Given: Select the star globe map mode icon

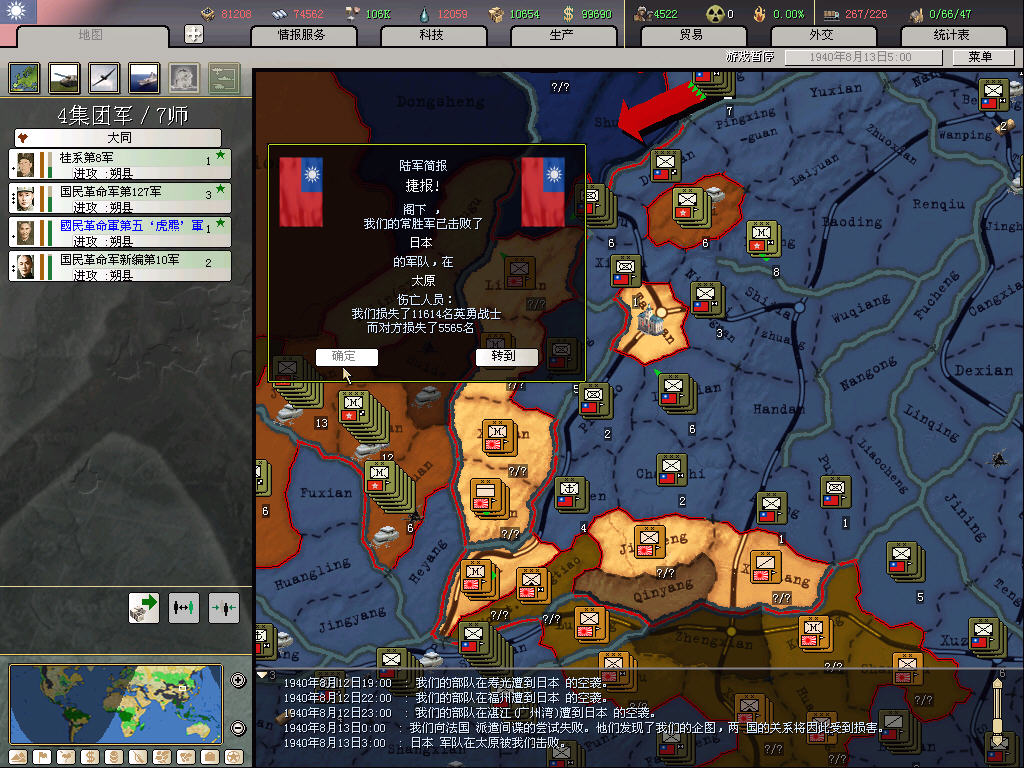Looking at the screenshot, I should (234, 758).
